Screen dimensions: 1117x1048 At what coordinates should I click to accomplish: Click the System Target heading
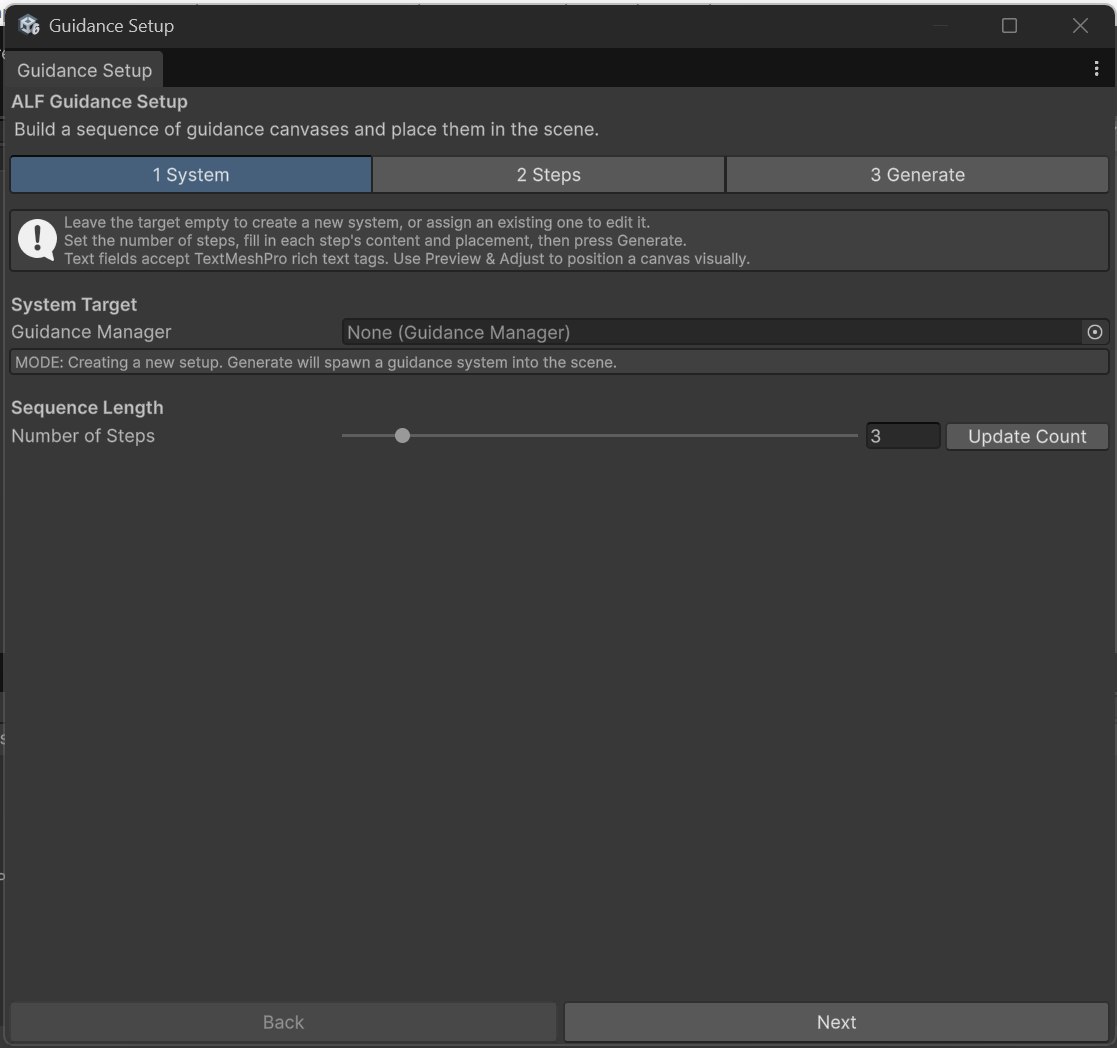click(x=74, y=304)
